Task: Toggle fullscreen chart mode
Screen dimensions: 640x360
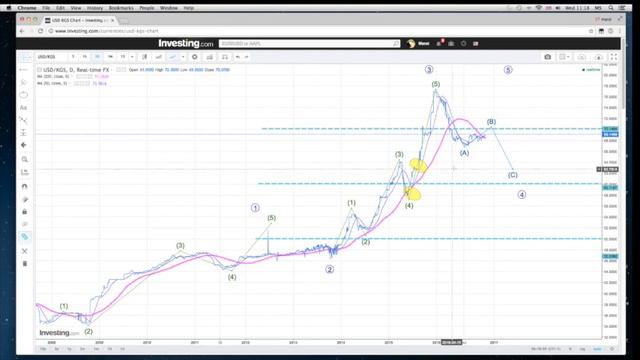Action: tap(614, 57)
